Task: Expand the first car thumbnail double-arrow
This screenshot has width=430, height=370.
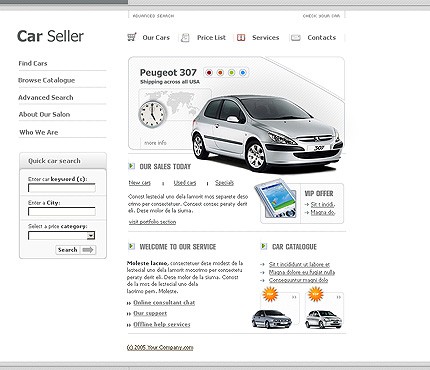Action: pyautogui.click(x=294, y=297)
